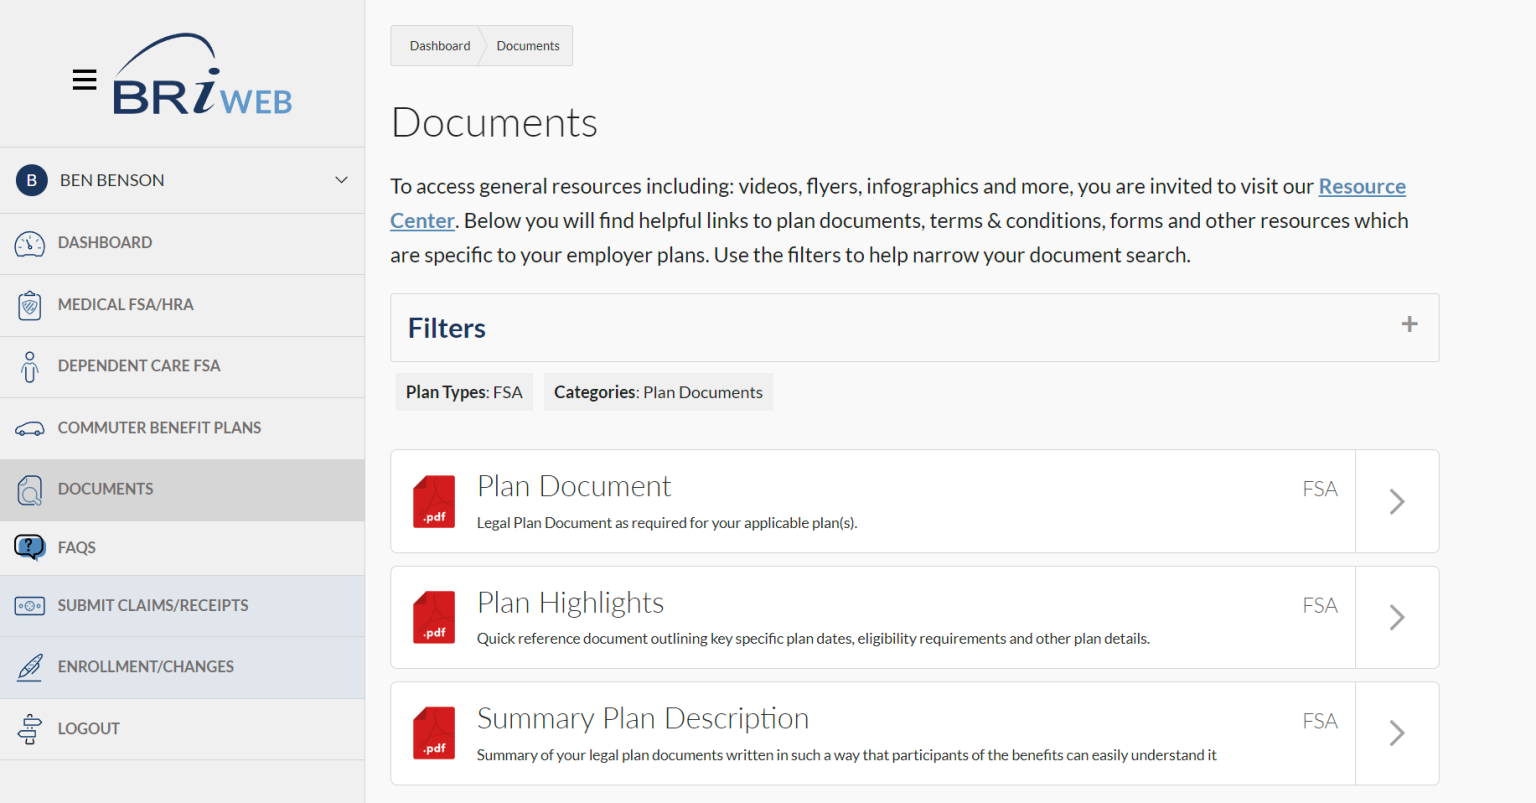Screen dimensions: 1536x803
Task: Click the Ben Benson profile badge
Action: coord(31,180)
